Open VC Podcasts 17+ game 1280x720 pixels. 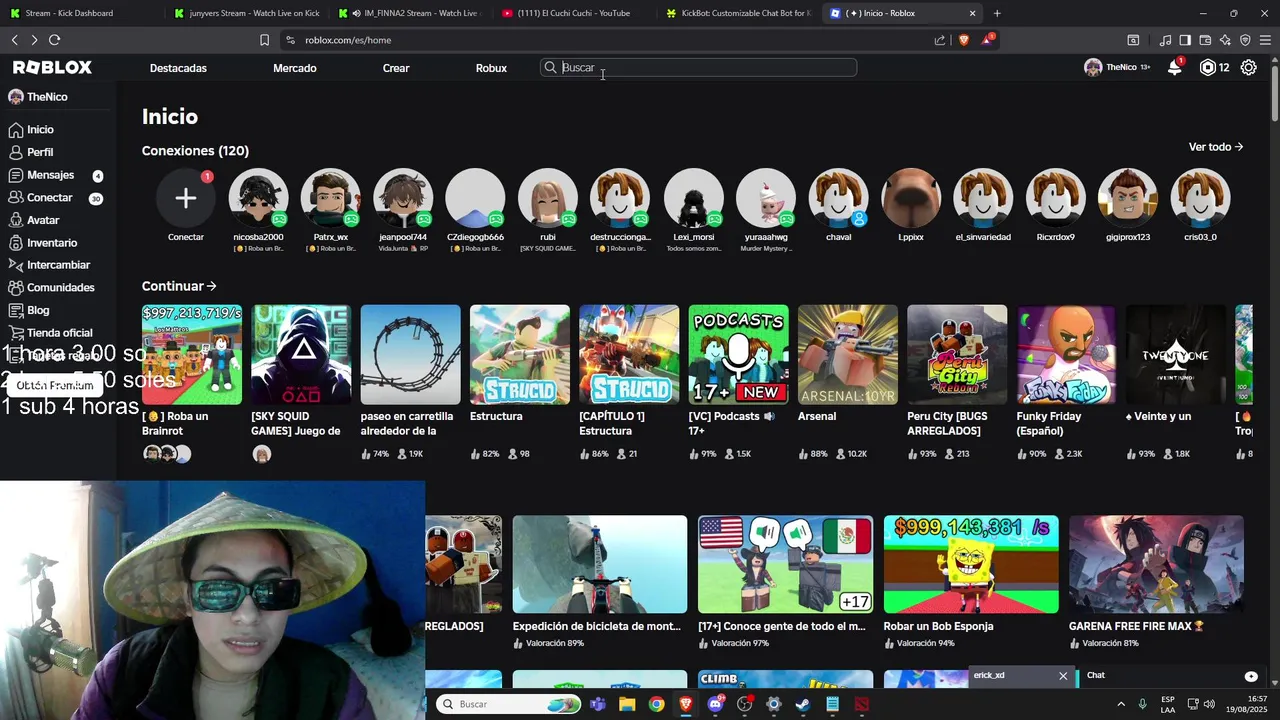[738, 355]
